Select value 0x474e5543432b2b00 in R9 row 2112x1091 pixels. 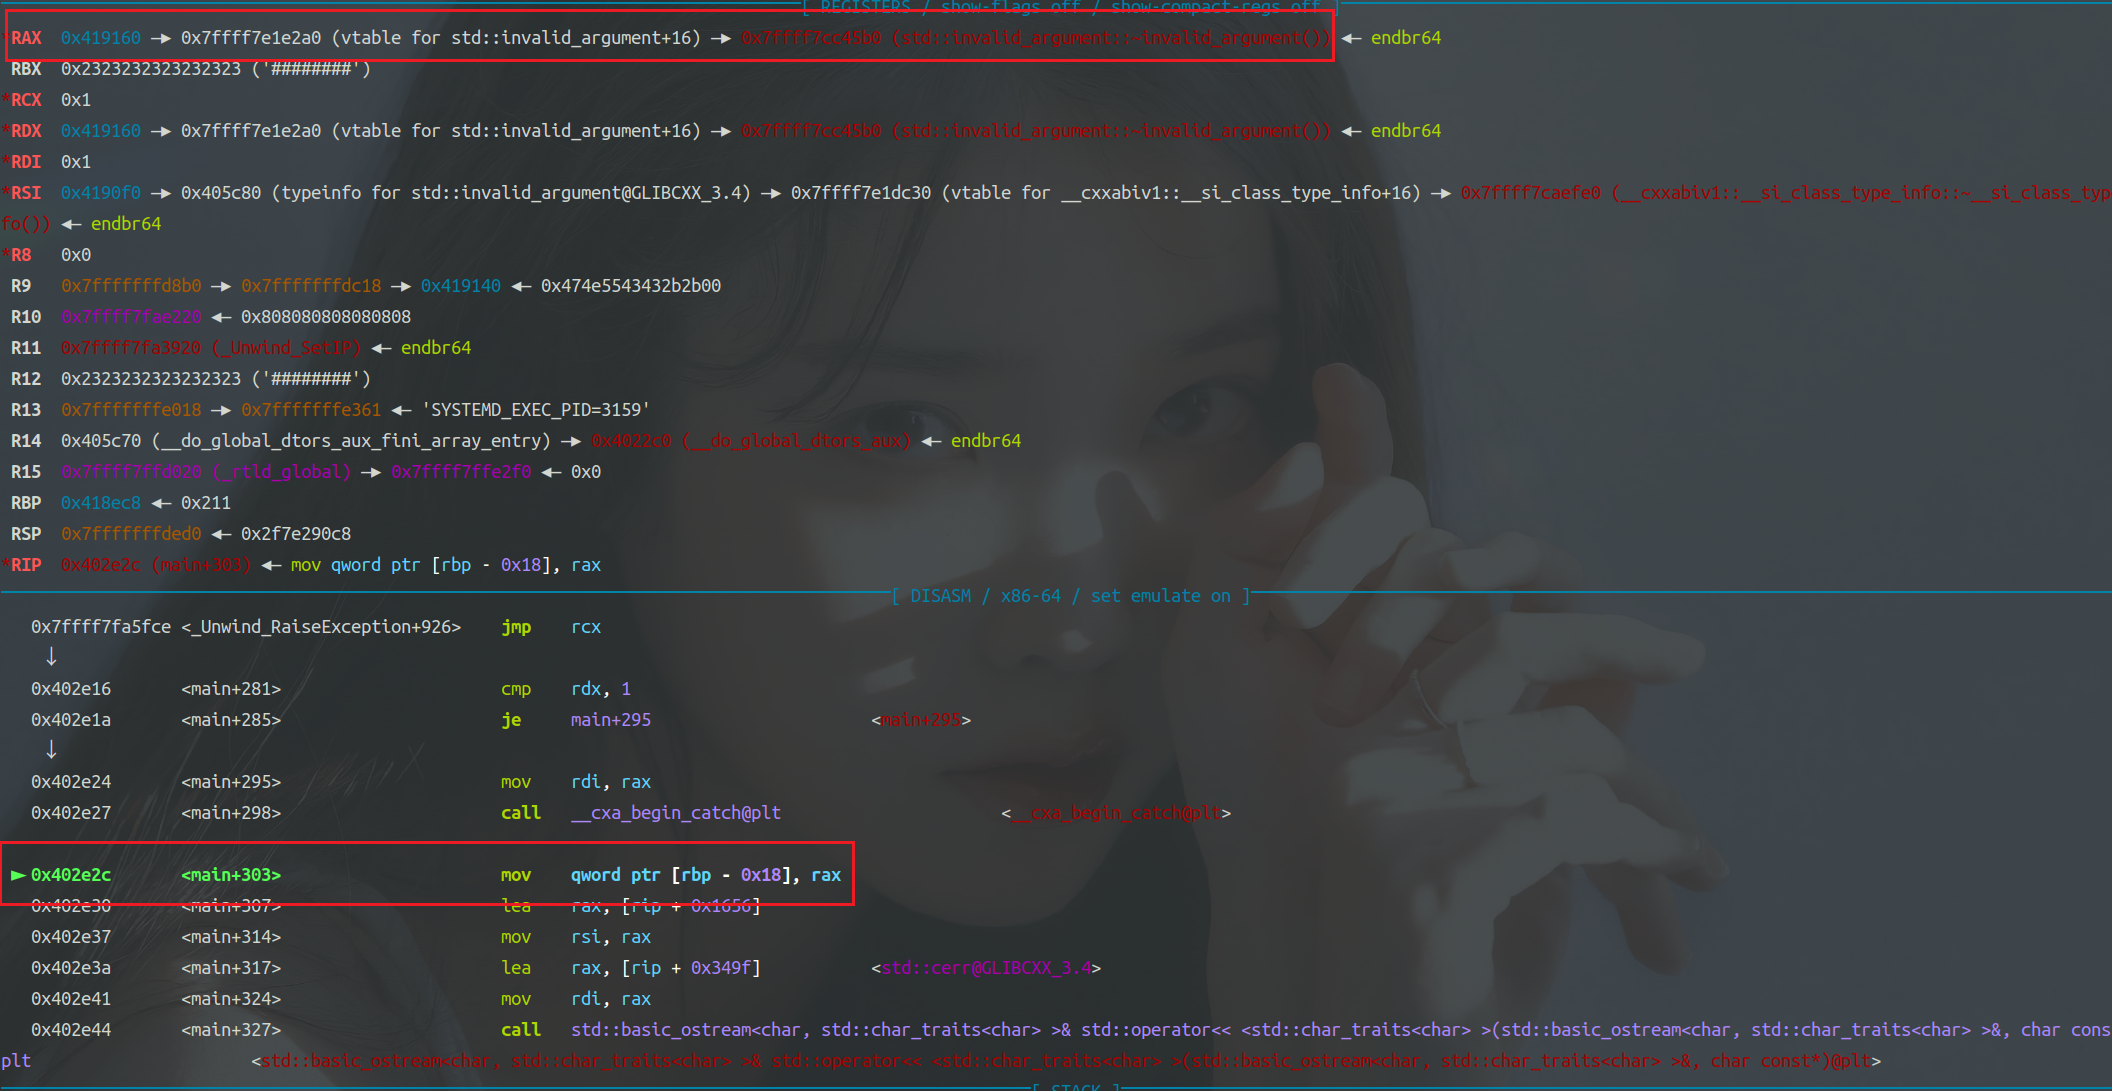pos(631,286)
